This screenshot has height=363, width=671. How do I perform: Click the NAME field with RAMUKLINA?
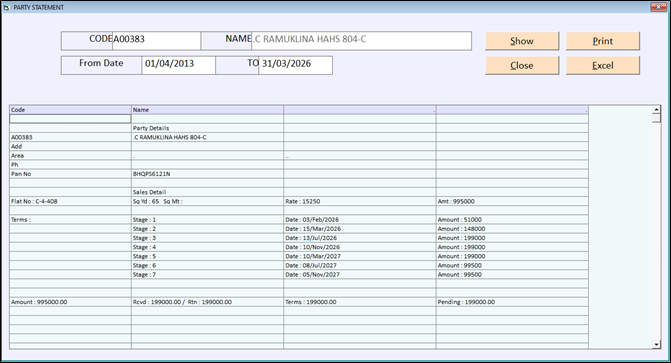(x=361, y=41)
